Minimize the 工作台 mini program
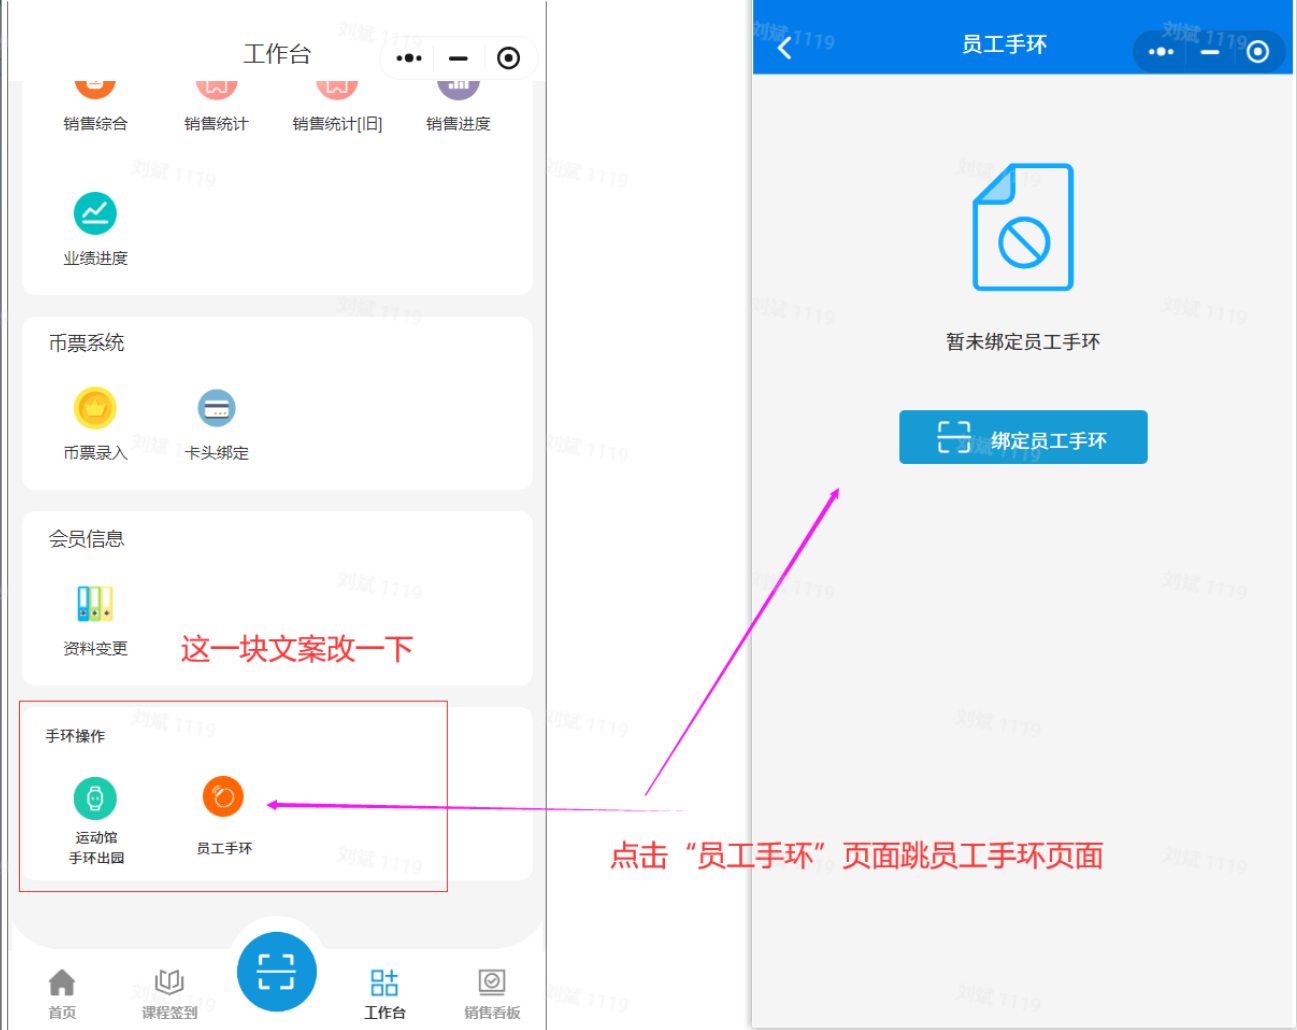1297x1030 pixels. tap(458, 58)
